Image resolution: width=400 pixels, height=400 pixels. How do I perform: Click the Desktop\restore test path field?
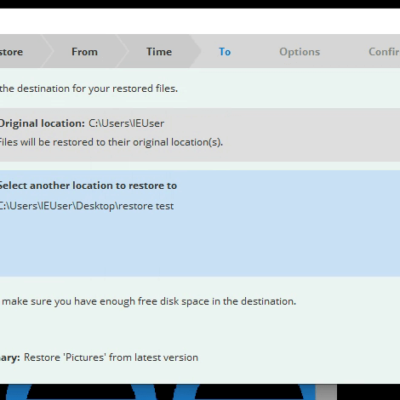[86, 206]
